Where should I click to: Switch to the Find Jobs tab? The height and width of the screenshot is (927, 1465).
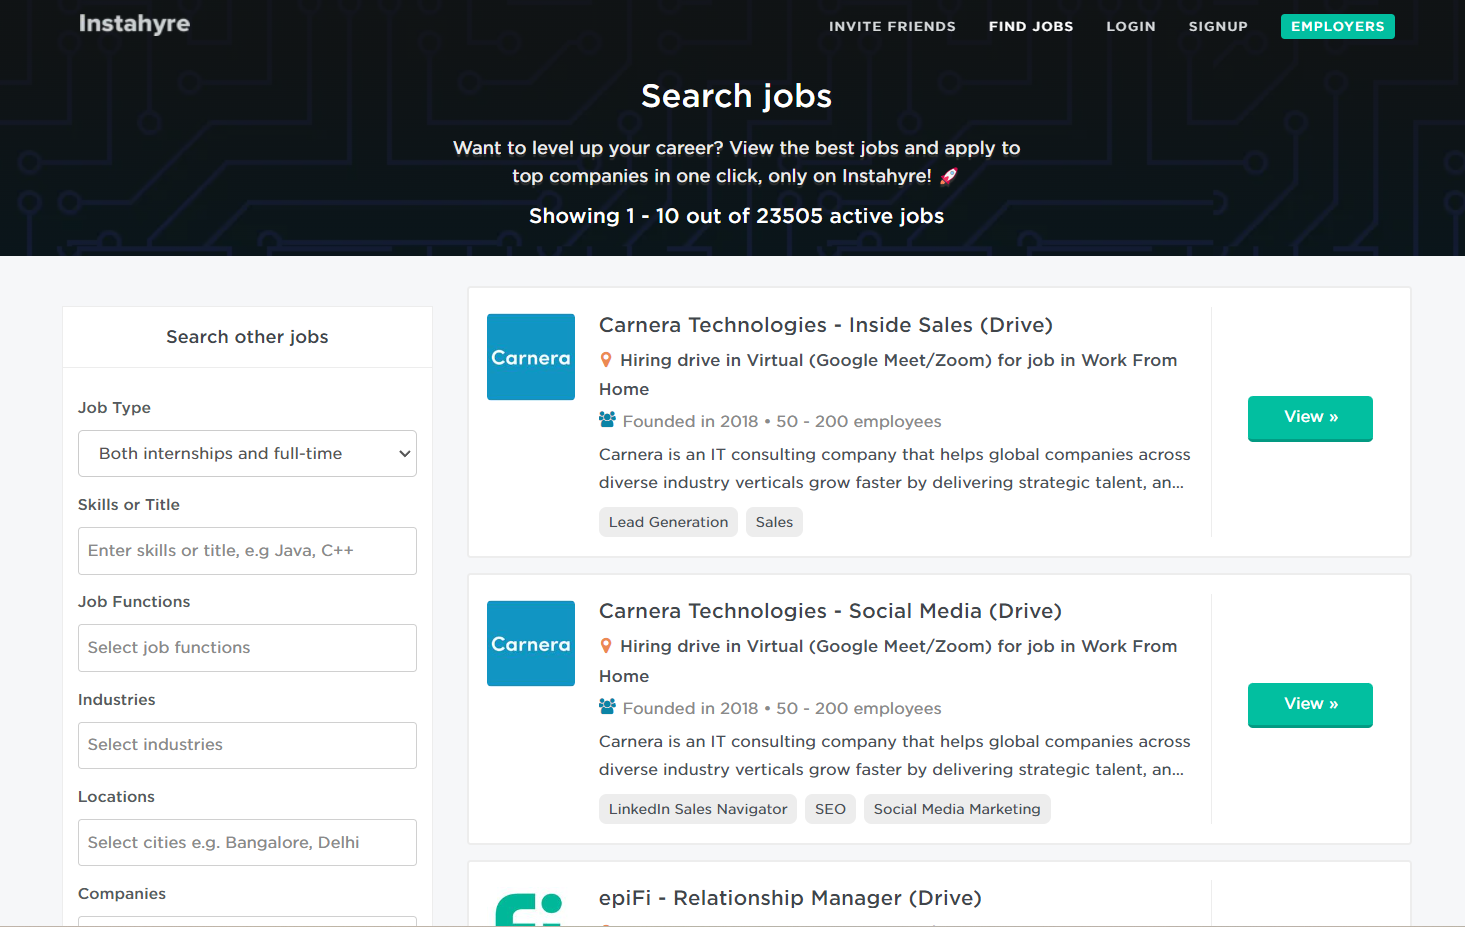coord(1031,26)
